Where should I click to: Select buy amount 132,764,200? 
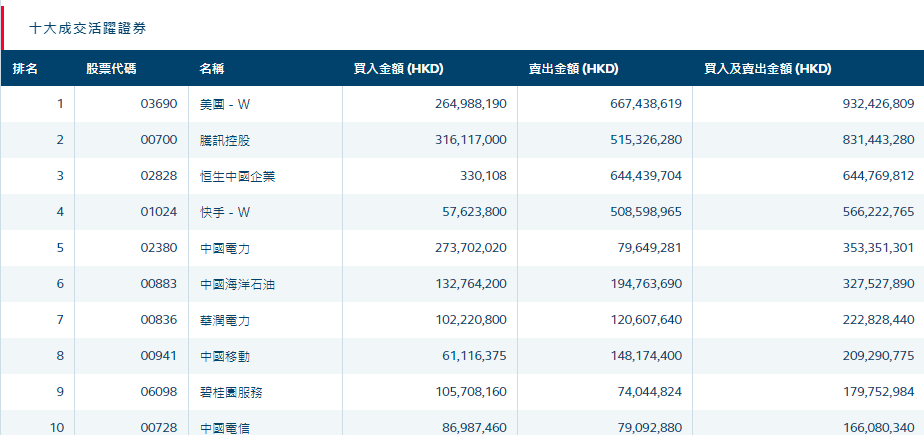tap(471, 284)
